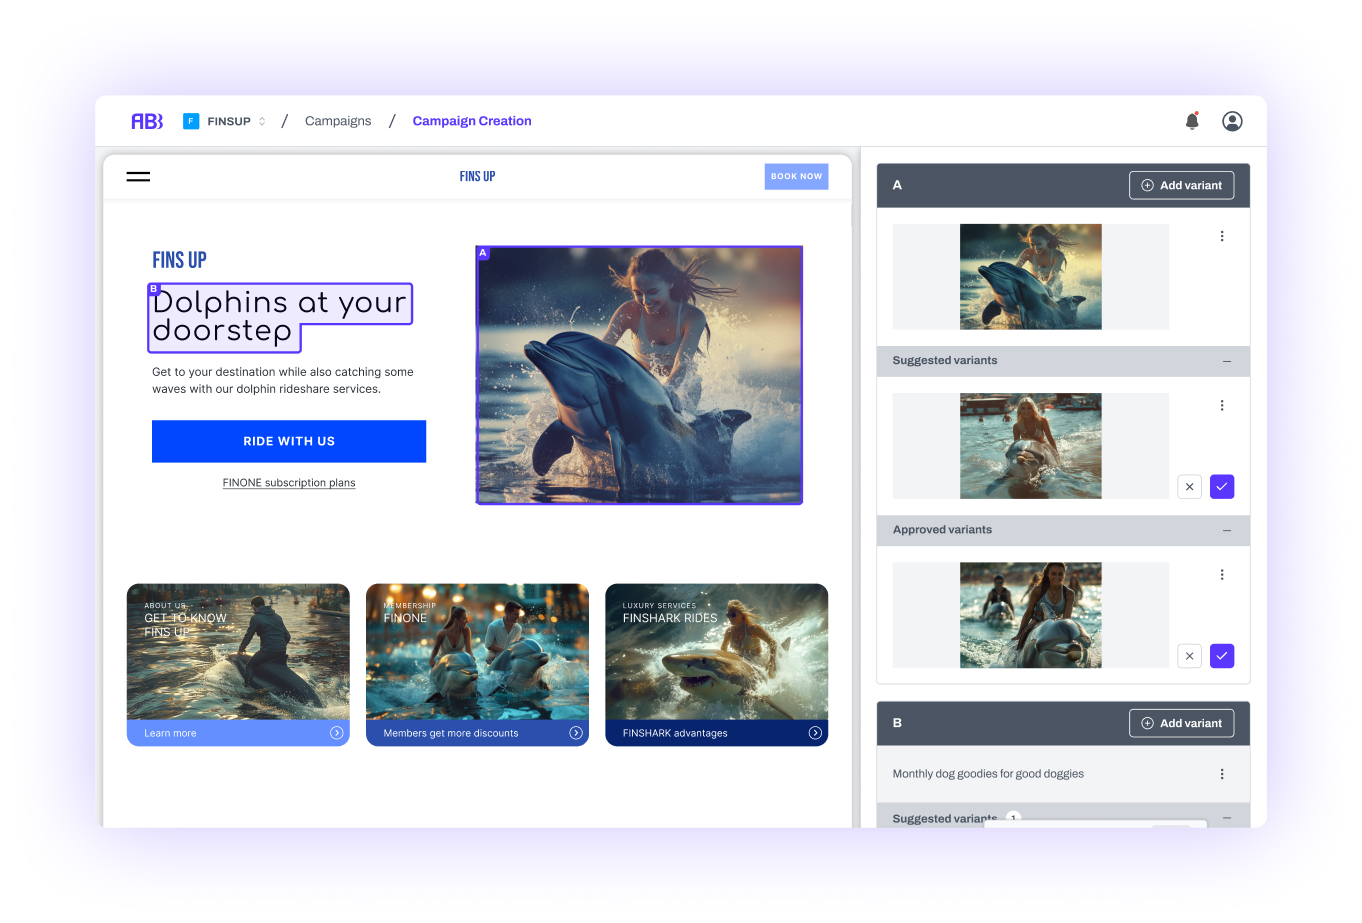Select Campaign Creation breadcrumb

pyautogui.click(x=472, y=121)
